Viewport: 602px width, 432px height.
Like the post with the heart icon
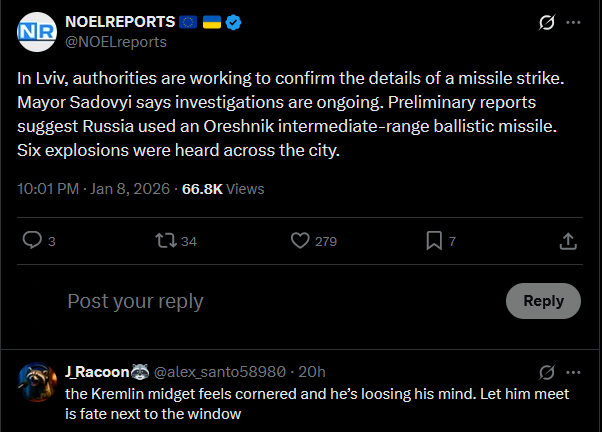coord(299,240)
